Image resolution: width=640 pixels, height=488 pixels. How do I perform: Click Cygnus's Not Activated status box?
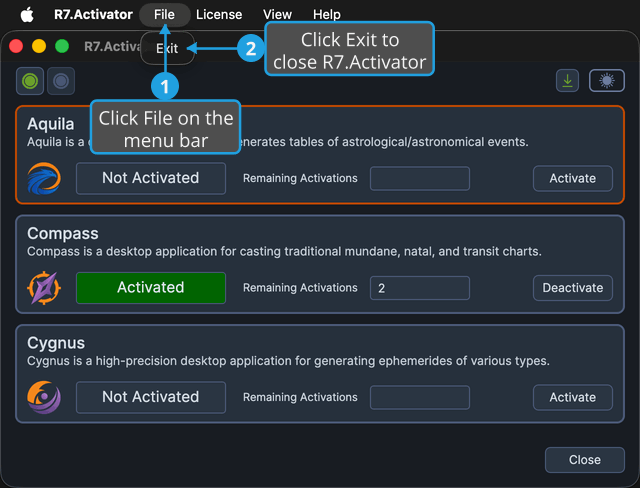(x=151, y=397)
